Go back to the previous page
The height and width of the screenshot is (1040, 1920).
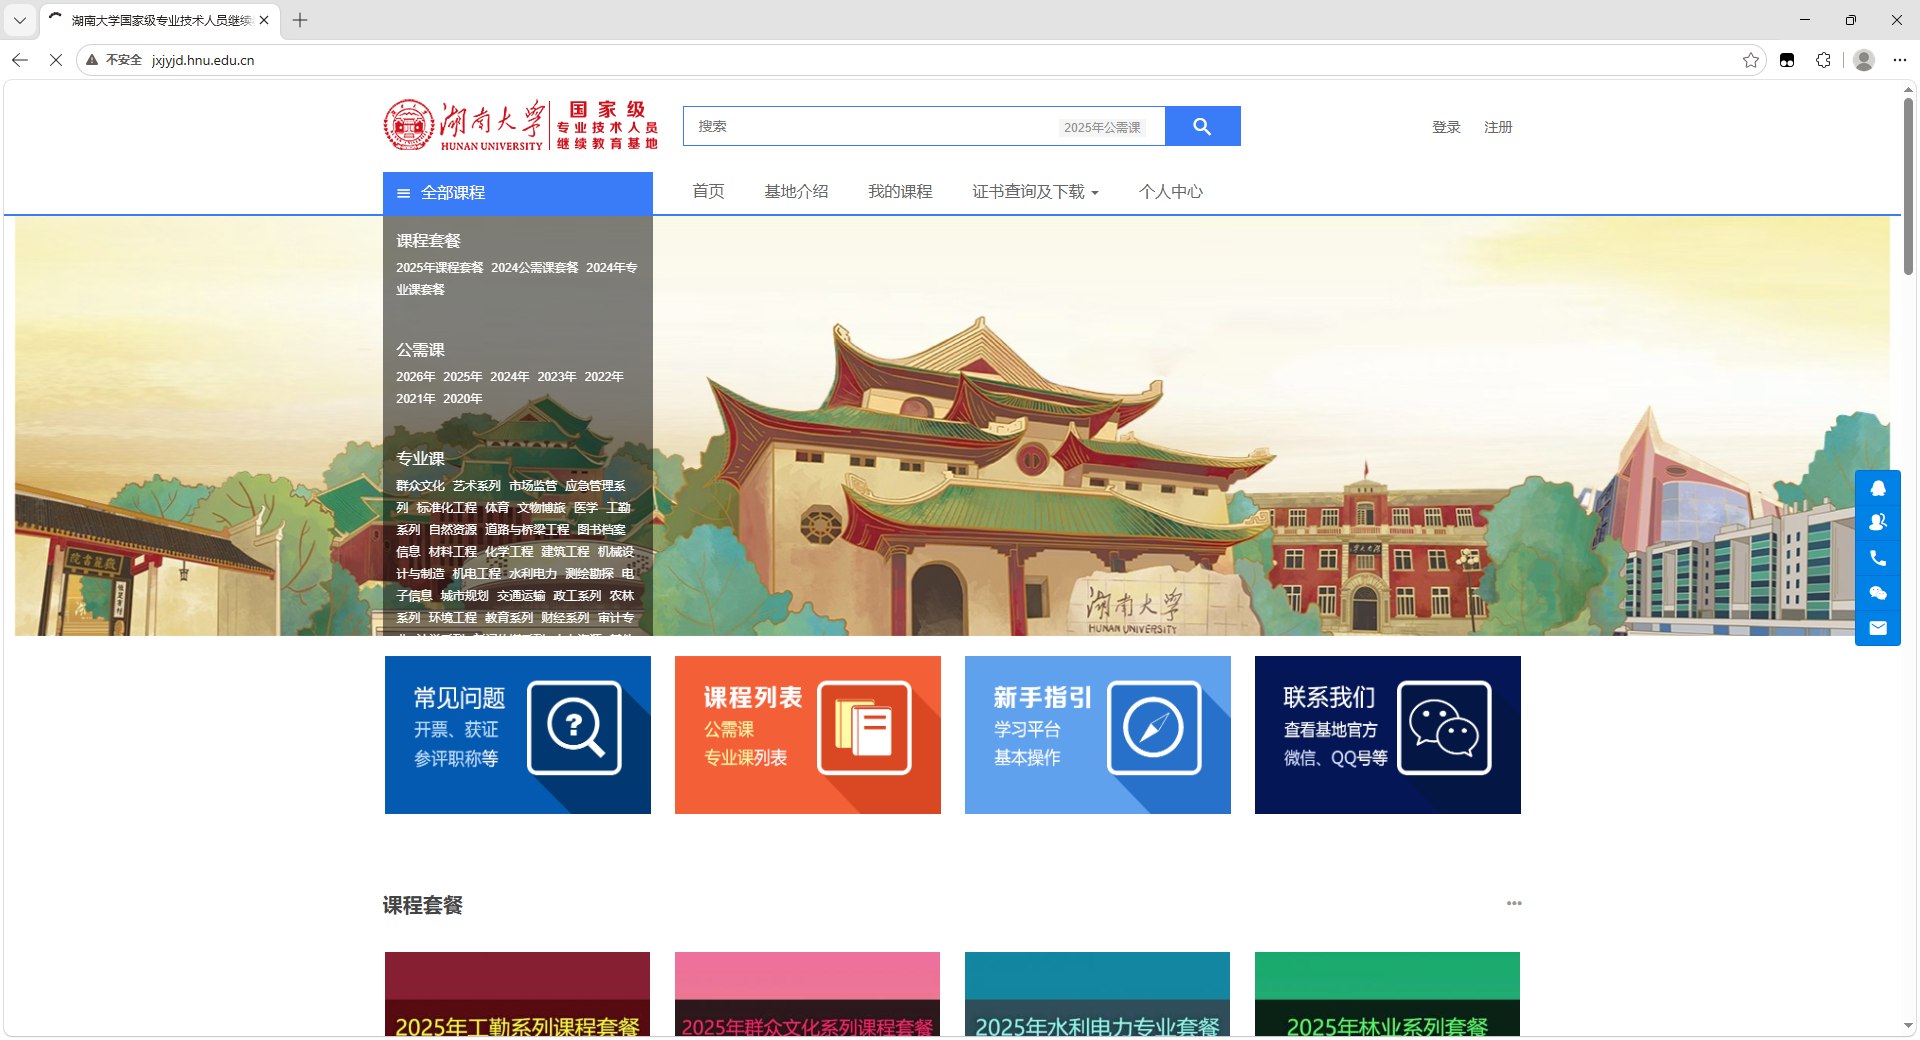[x=20, y=60]
